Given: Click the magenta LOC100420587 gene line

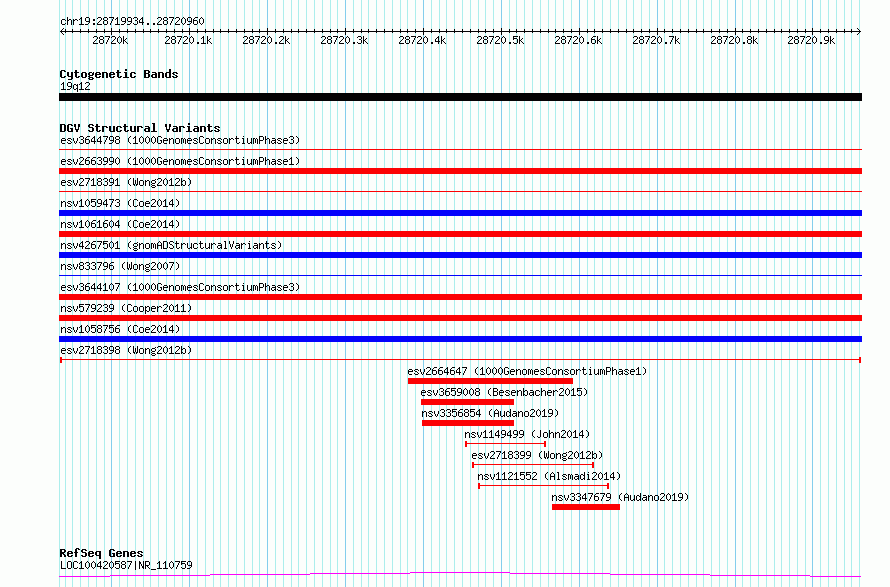Looking at the screenshot, I should pyautogui.click(x=460, y=575).
